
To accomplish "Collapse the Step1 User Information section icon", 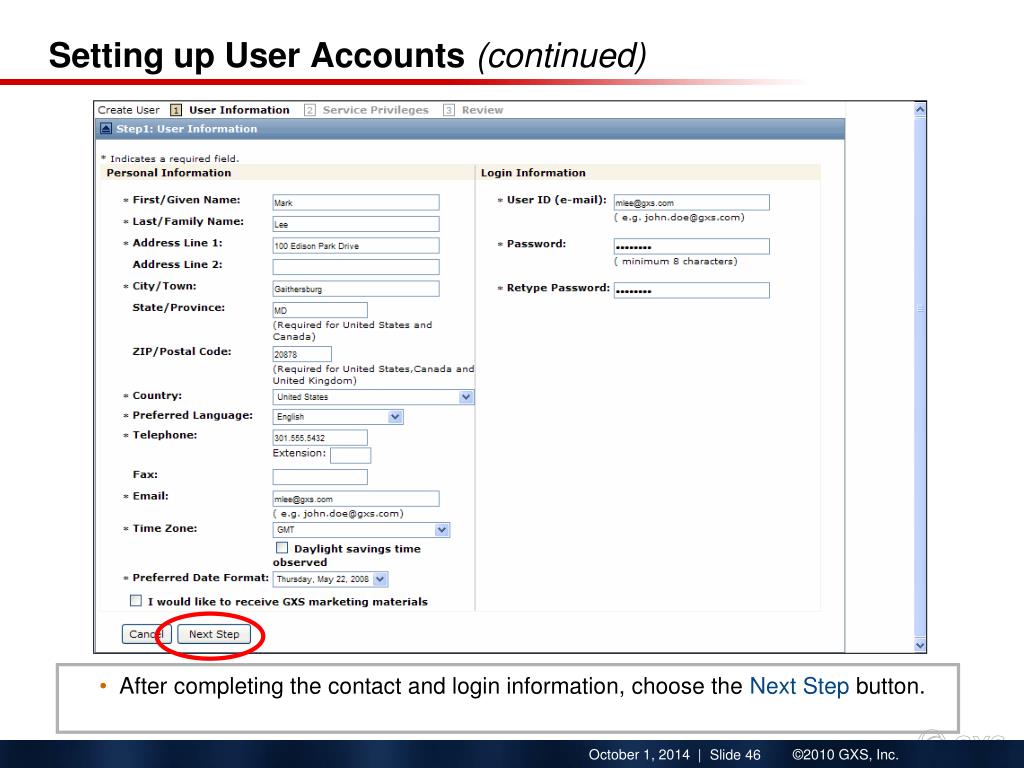I will tap(106, 129).
